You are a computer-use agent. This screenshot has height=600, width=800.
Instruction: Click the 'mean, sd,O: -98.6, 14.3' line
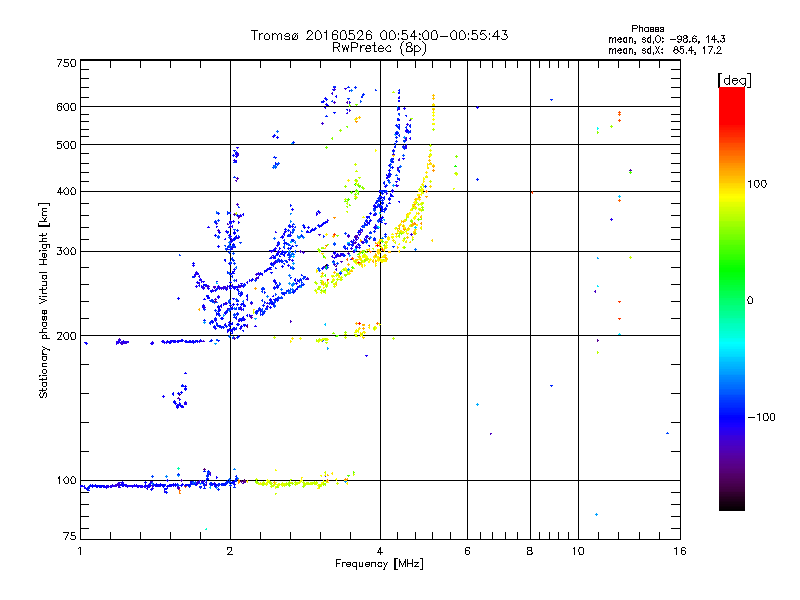tap(666, 40)
